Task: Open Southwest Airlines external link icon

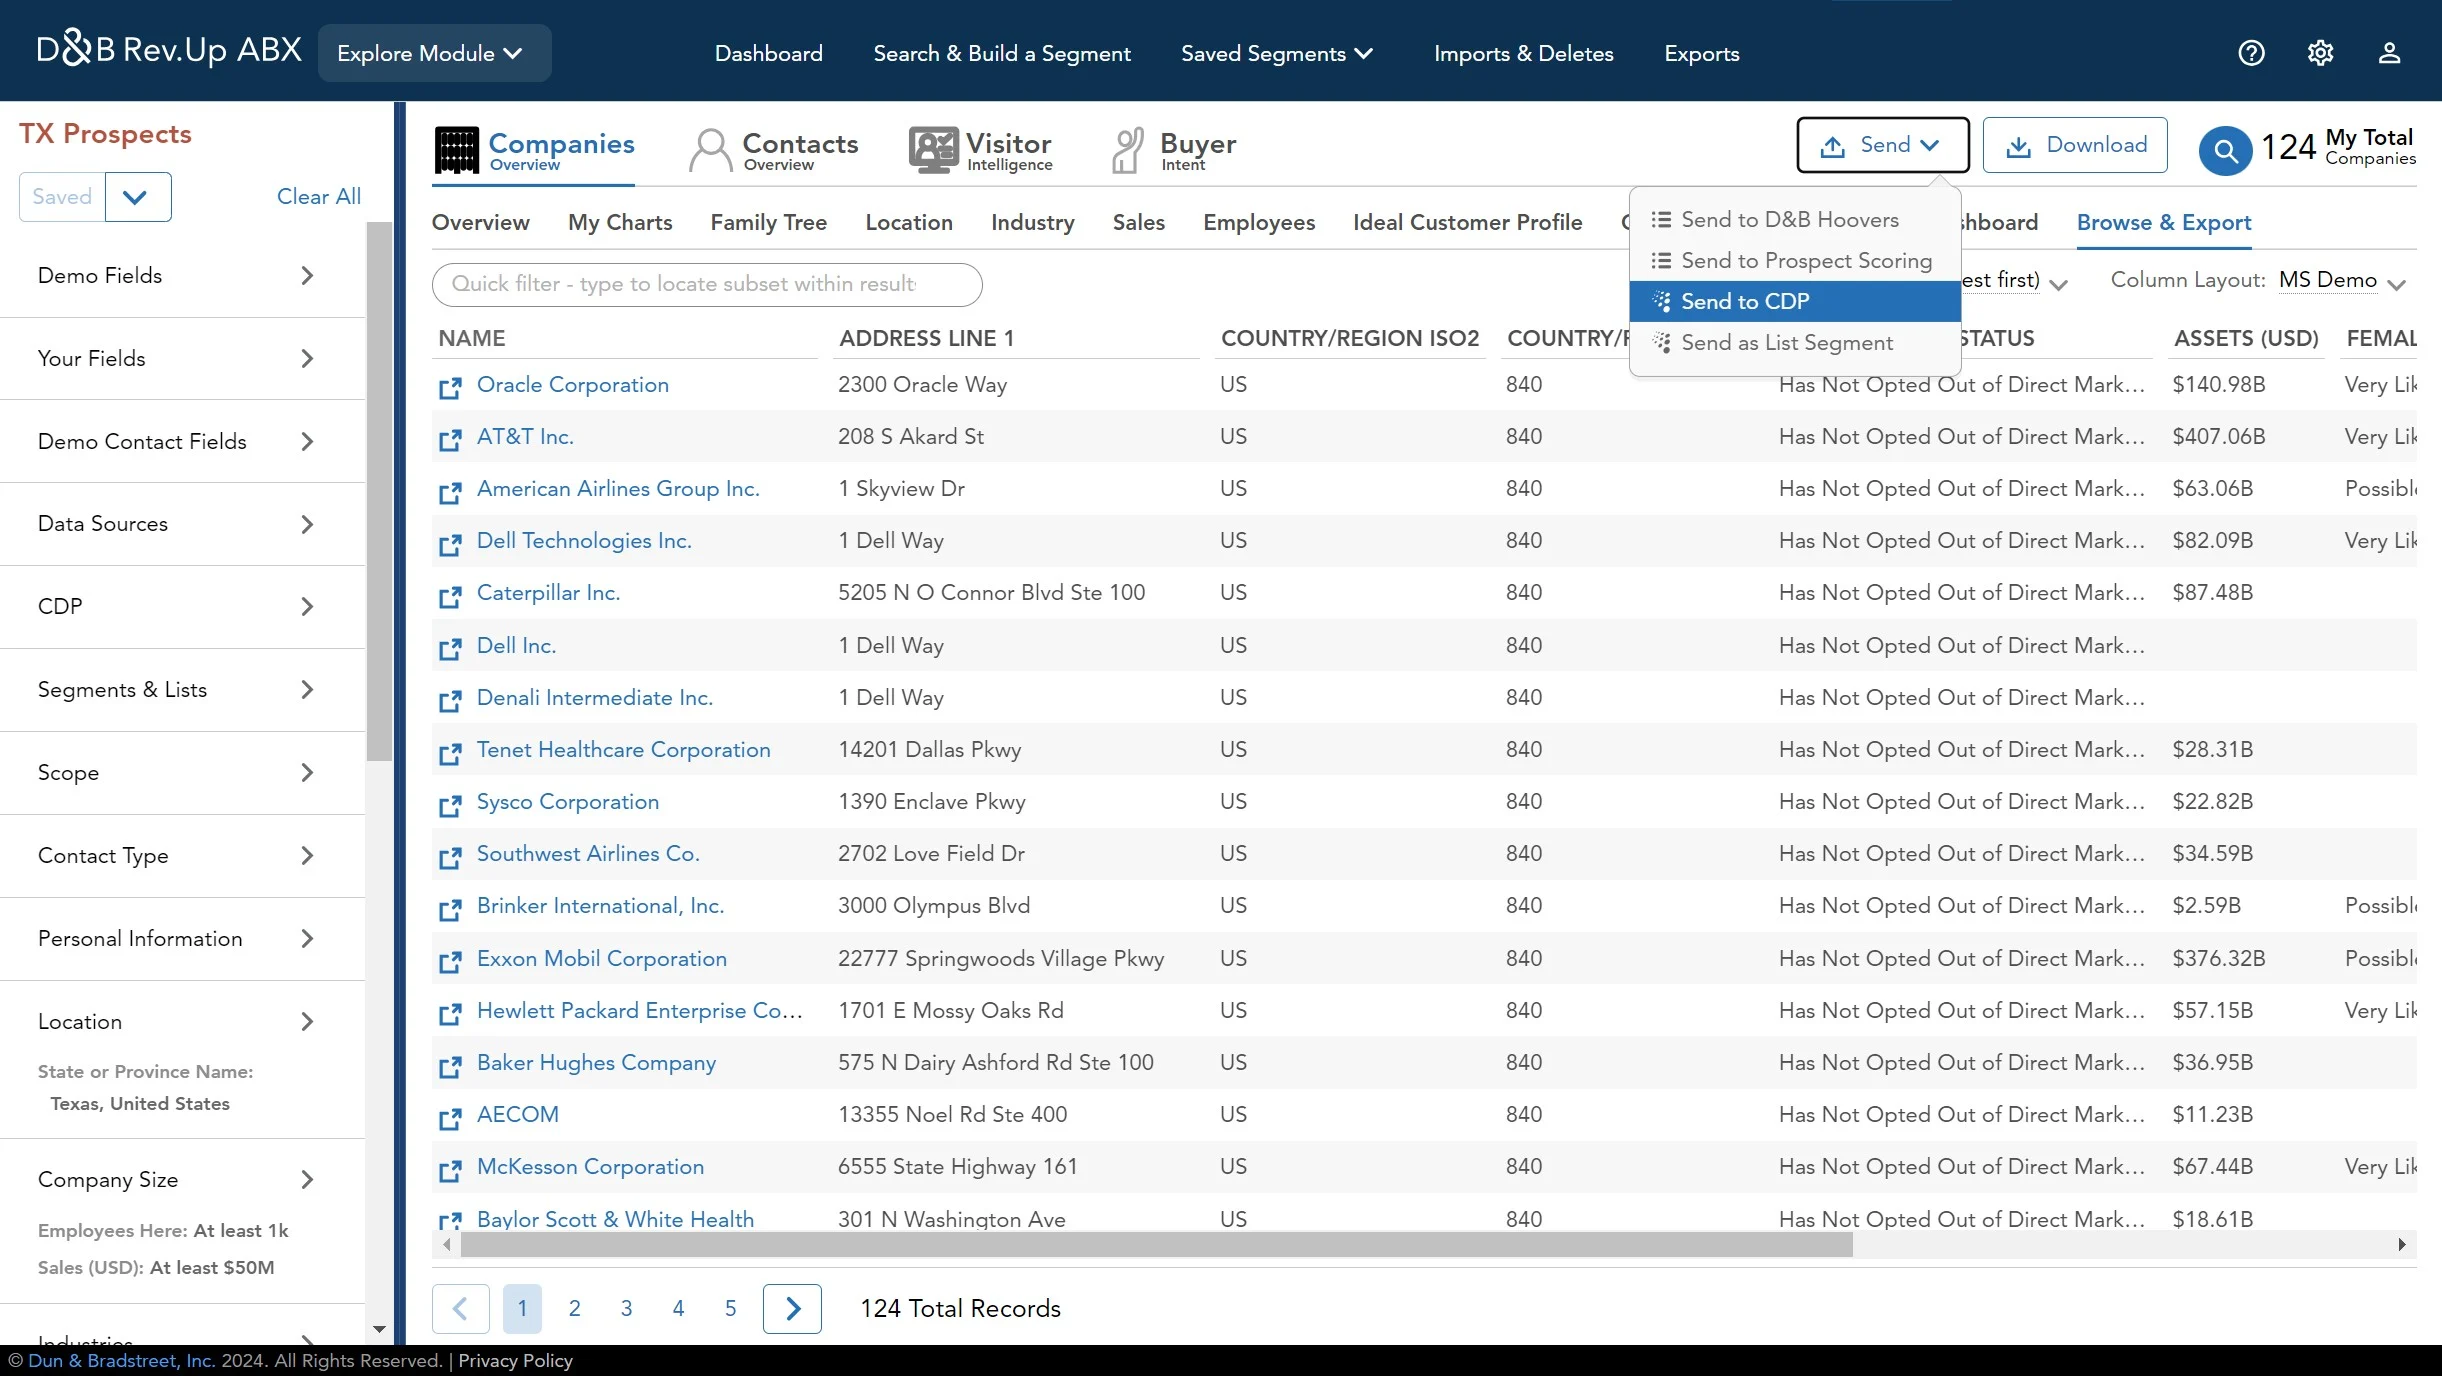Action: (450, 856)
